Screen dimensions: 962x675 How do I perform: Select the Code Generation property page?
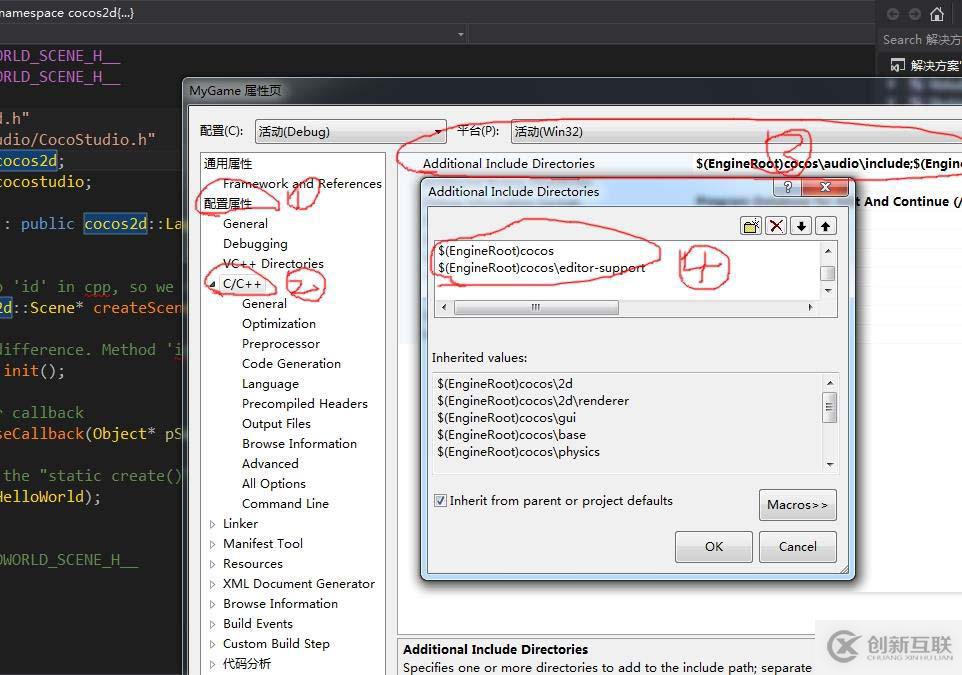(291, 364)
